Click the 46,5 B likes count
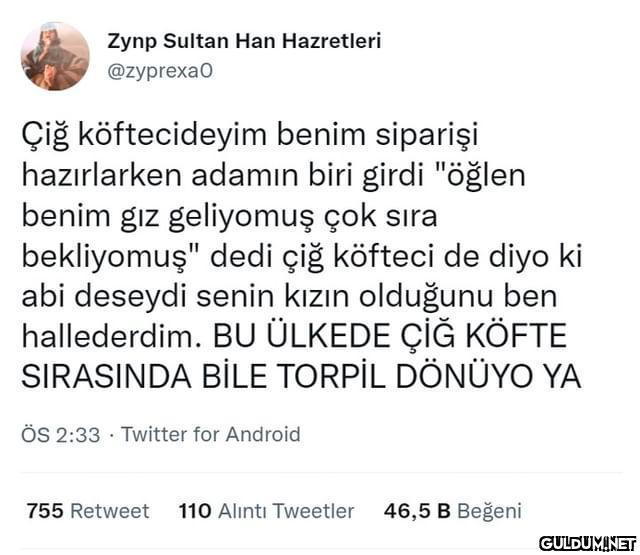Screen dimensions: 640x555 click(x=417, y=511)
